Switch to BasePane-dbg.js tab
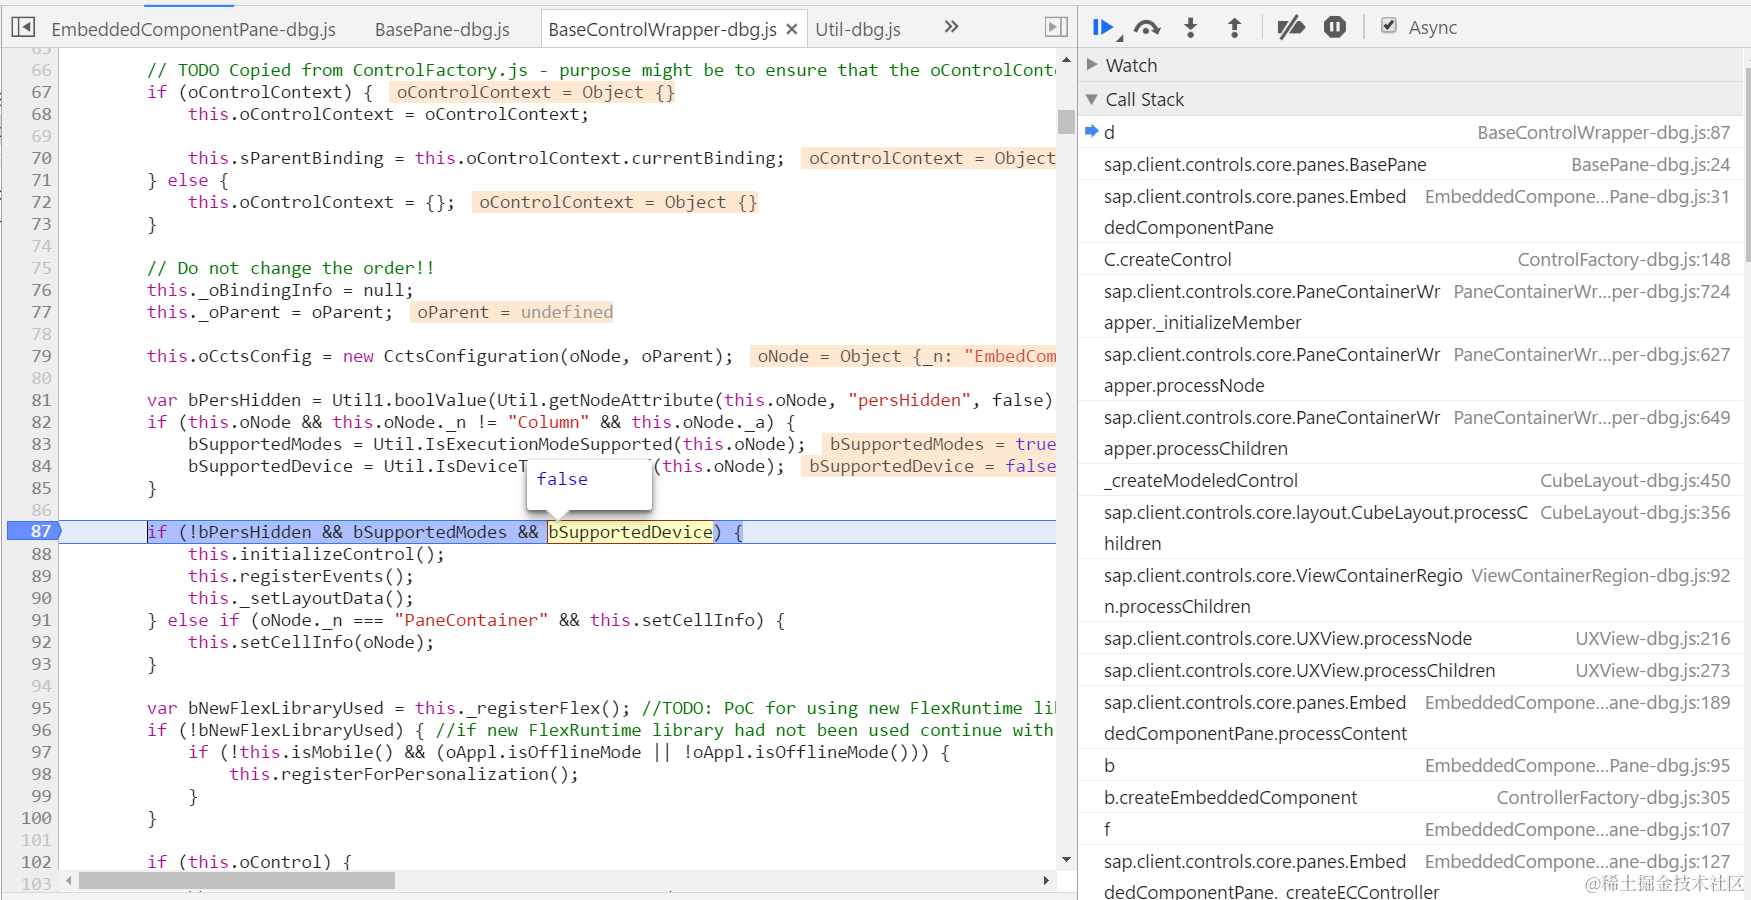This screenshot has height=900, width=1751. (442, 29)
